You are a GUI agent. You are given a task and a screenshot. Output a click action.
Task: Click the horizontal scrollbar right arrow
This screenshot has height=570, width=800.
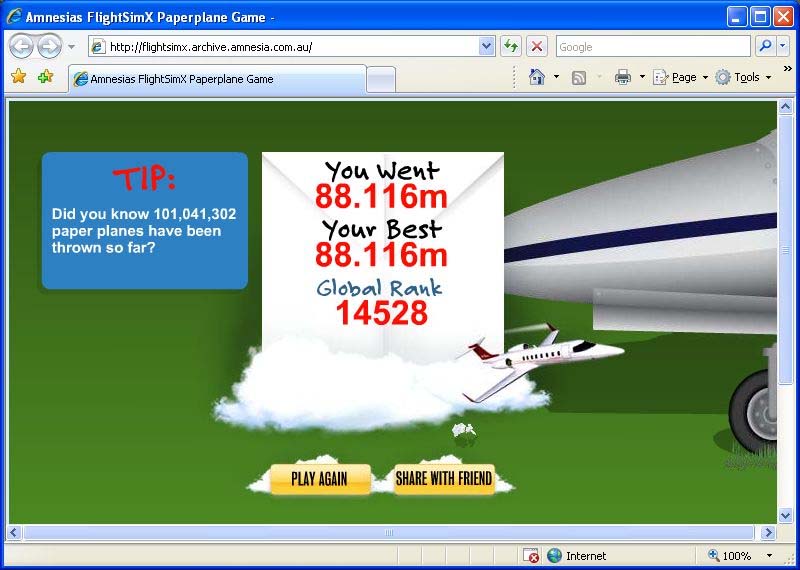click(768, 533)
